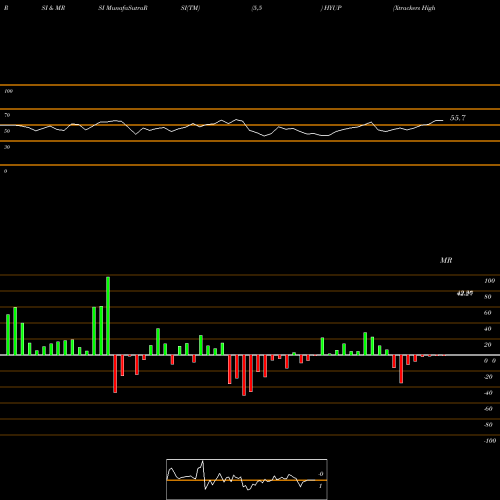Click the 60 label on MR axis

point(488,313)
